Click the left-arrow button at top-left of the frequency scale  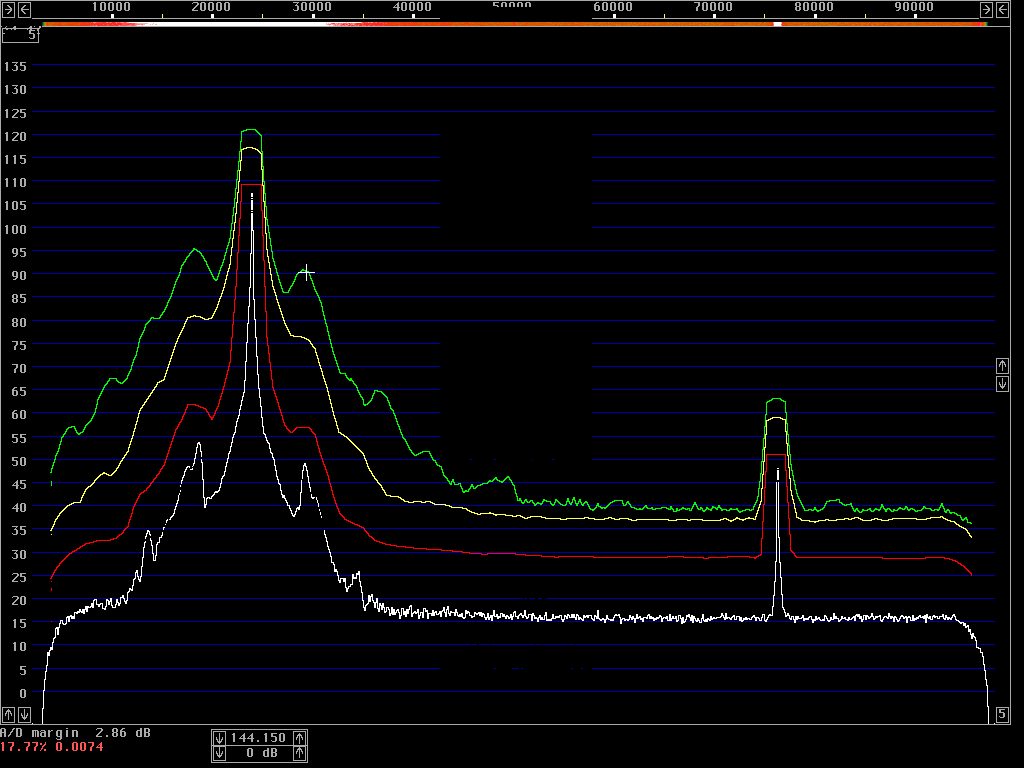24,9
